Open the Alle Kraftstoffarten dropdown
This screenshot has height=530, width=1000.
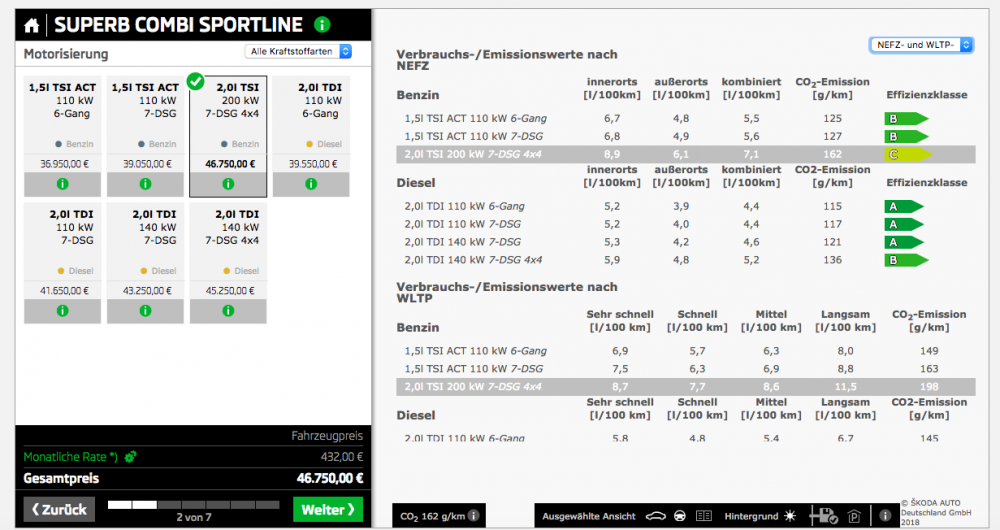(x=298, y=52)
